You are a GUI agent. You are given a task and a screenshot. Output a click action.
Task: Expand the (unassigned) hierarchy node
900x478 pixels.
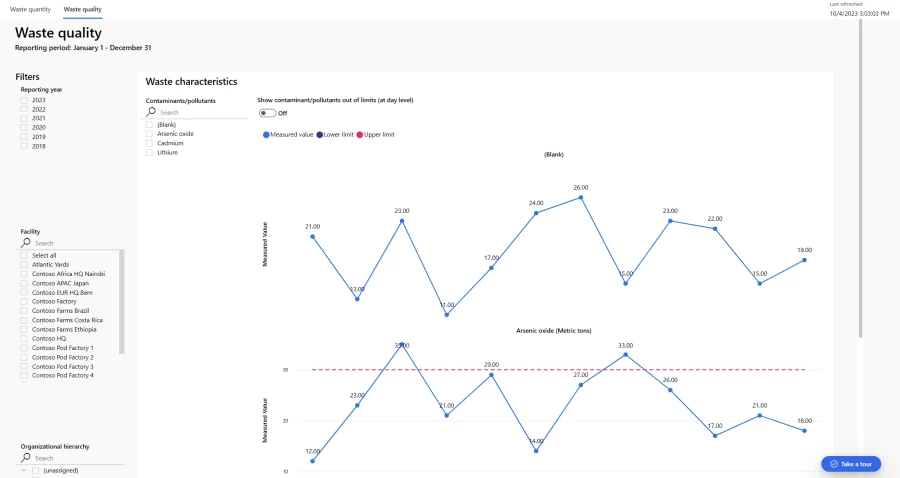[x=25, y=470]
